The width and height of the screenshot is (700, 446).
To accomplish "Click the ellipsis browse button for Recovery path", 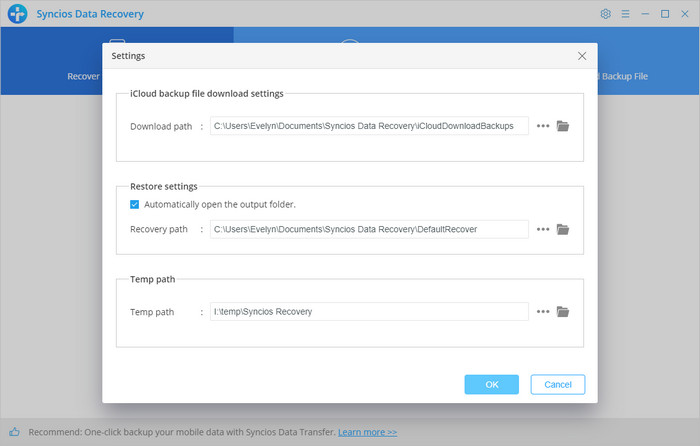I will pyautogui.click(x=543, y=229).
